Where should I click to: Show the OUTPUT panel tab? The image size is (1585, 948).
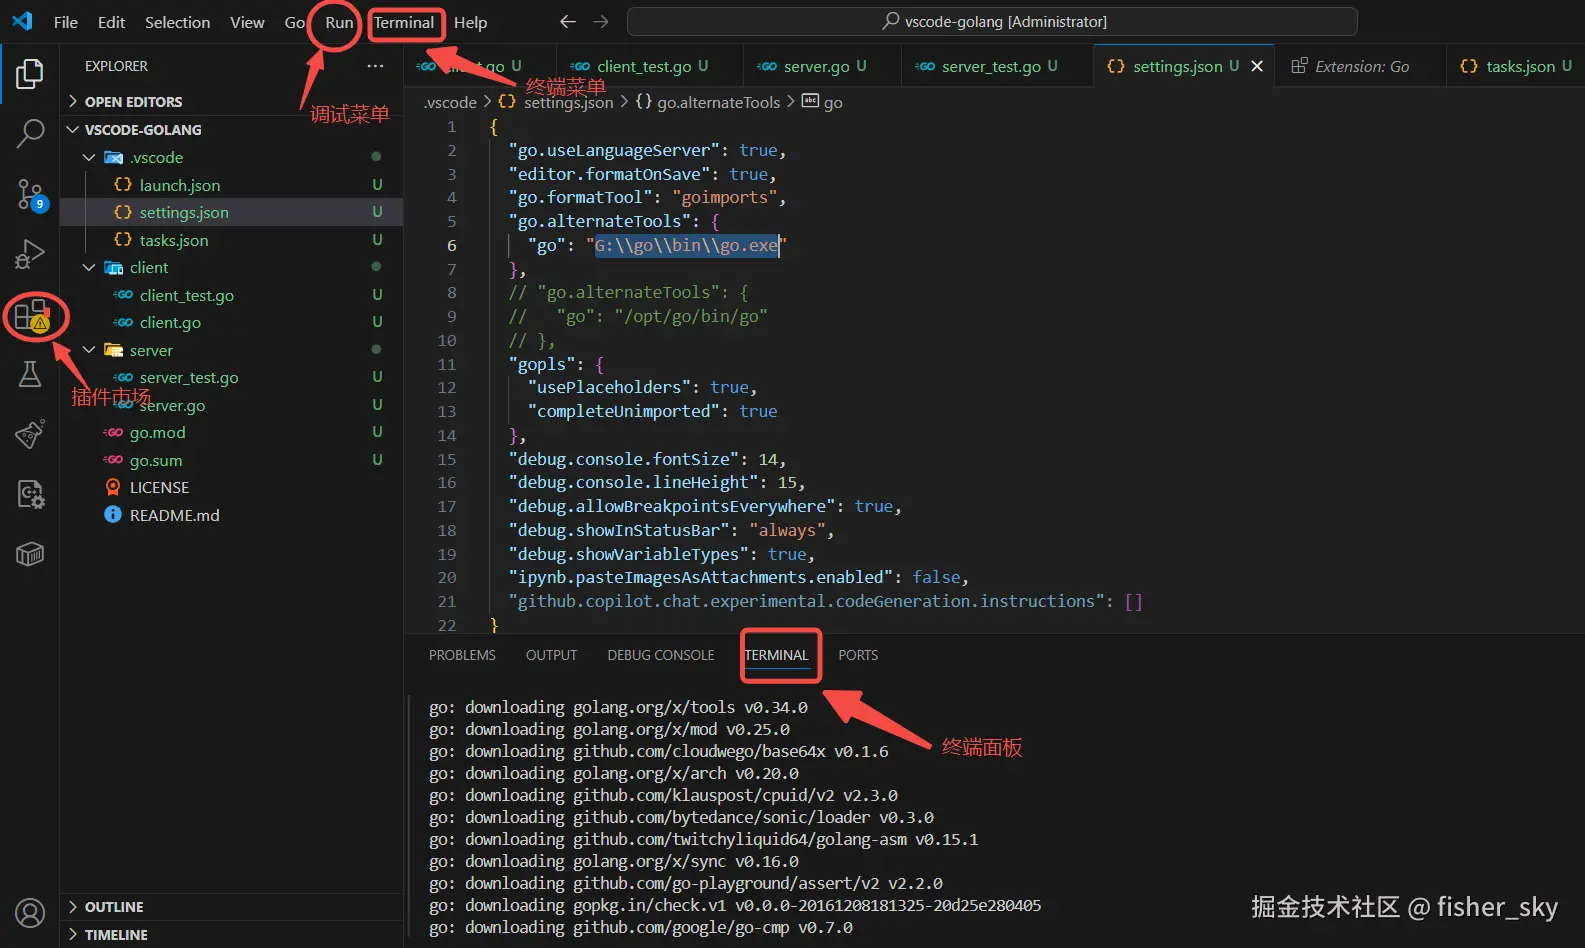point(551,655)
